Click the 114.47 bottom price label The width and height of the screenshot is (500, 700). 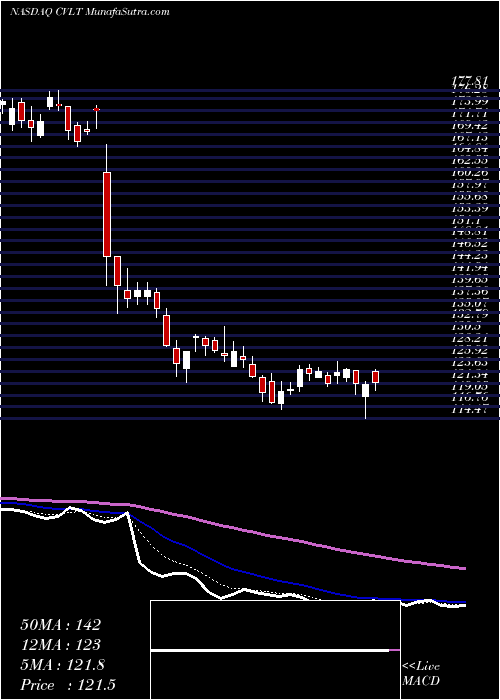[x=470, y=410]
